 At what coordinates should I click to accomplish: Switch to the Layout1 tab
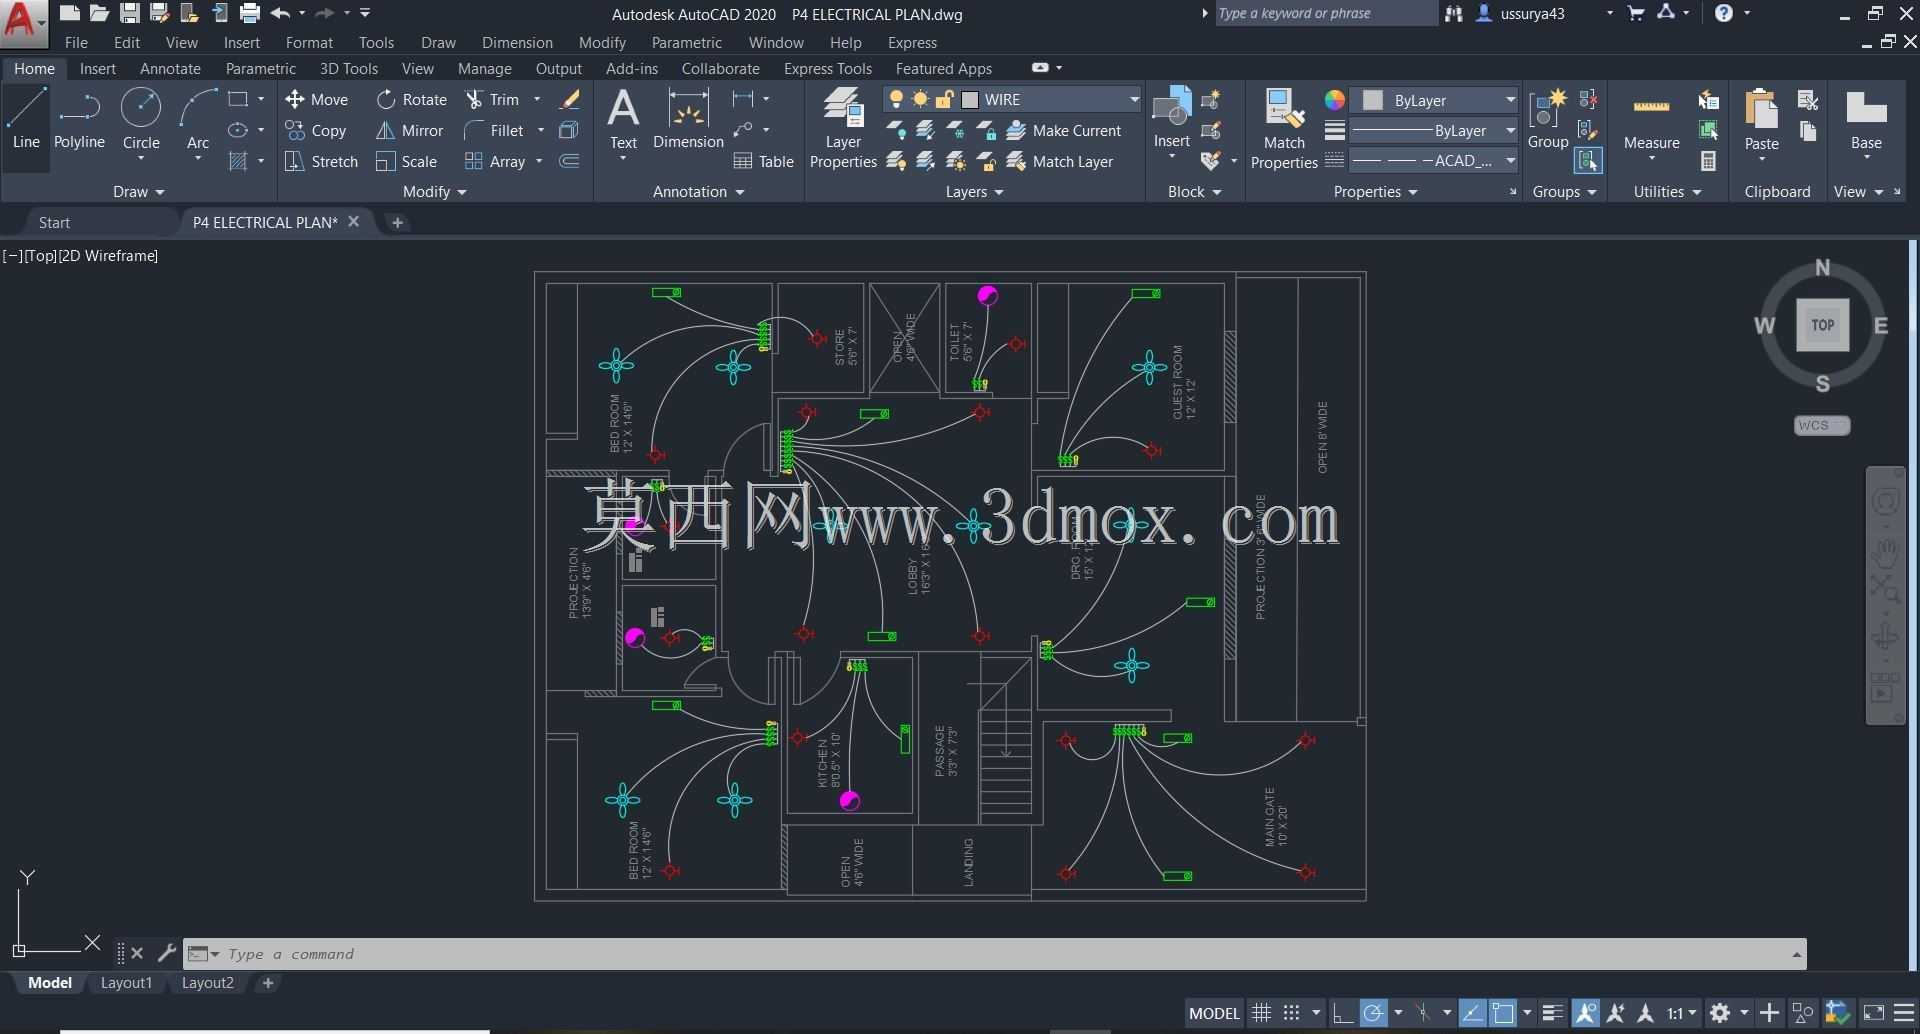pos(126,983)
